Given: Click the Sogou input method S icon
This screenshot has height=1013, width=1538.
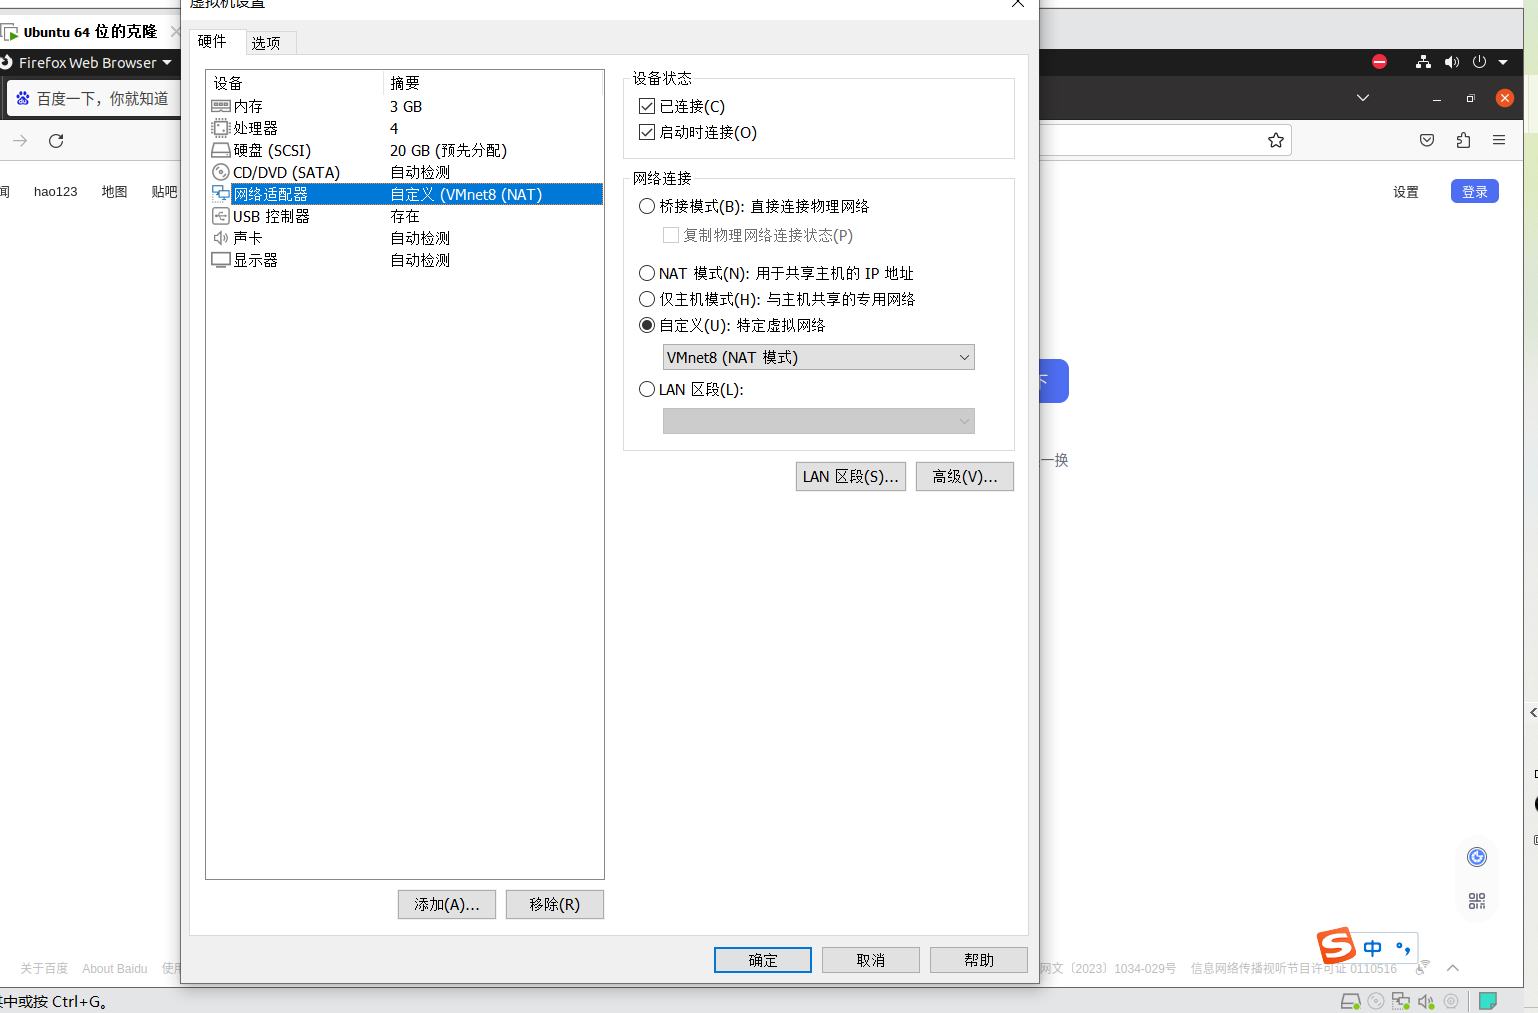Looking at the screenshot, I should [1337, 945].
